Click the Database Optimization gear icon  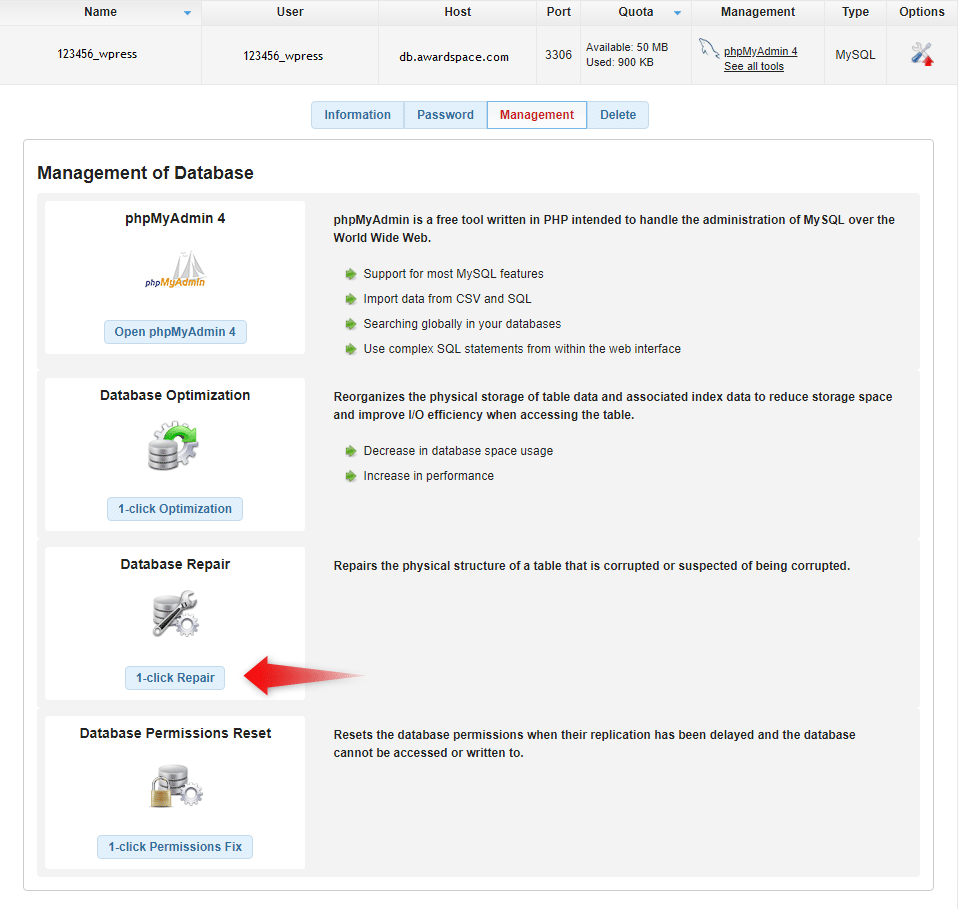coord(174,447)
